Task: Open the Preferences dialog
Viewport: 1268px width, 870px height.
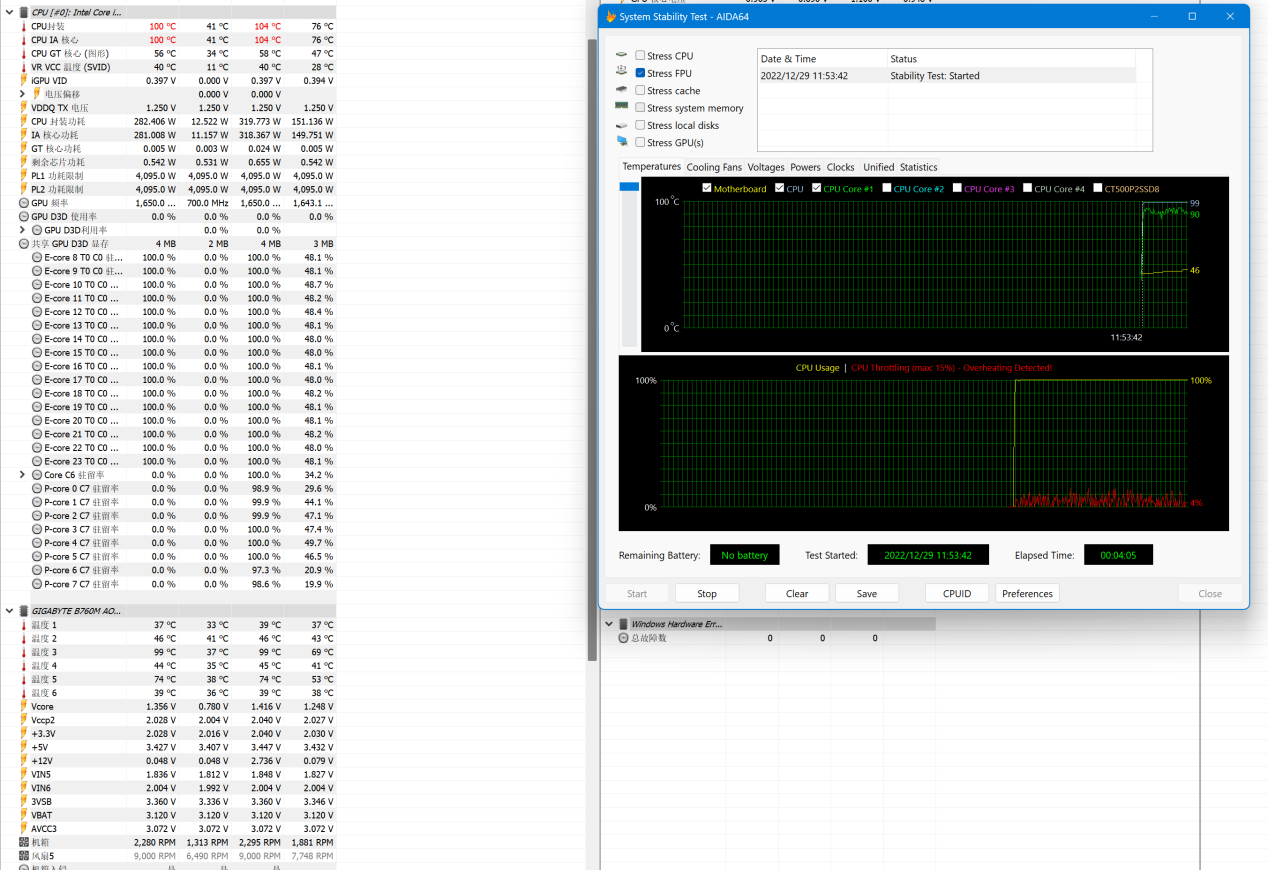Action: tap(1027, 593)
